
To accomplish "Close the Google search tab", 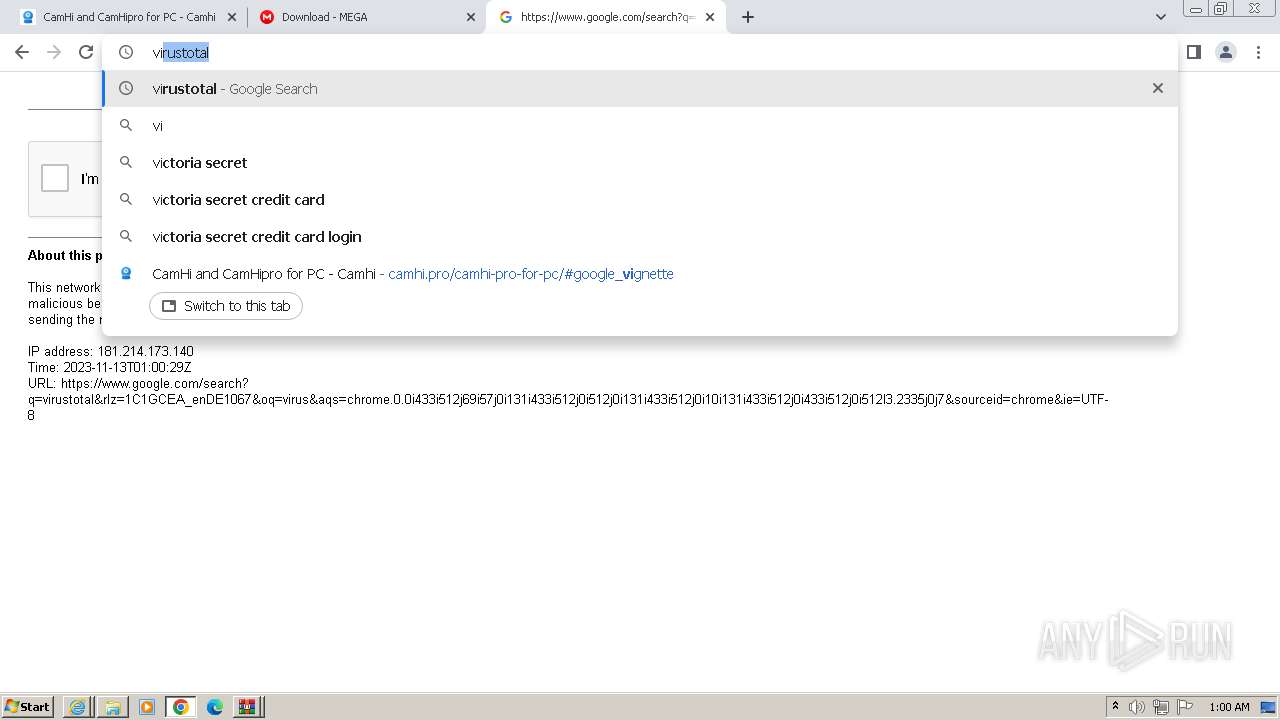I will click(709, 17).
